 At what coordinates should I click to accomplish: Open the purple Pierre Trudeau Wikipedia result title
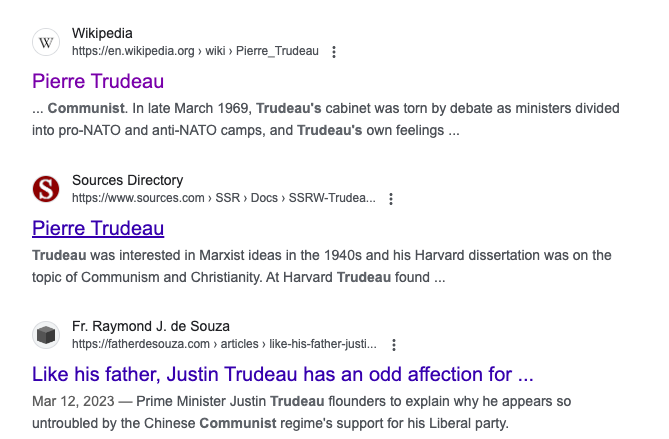98,81
